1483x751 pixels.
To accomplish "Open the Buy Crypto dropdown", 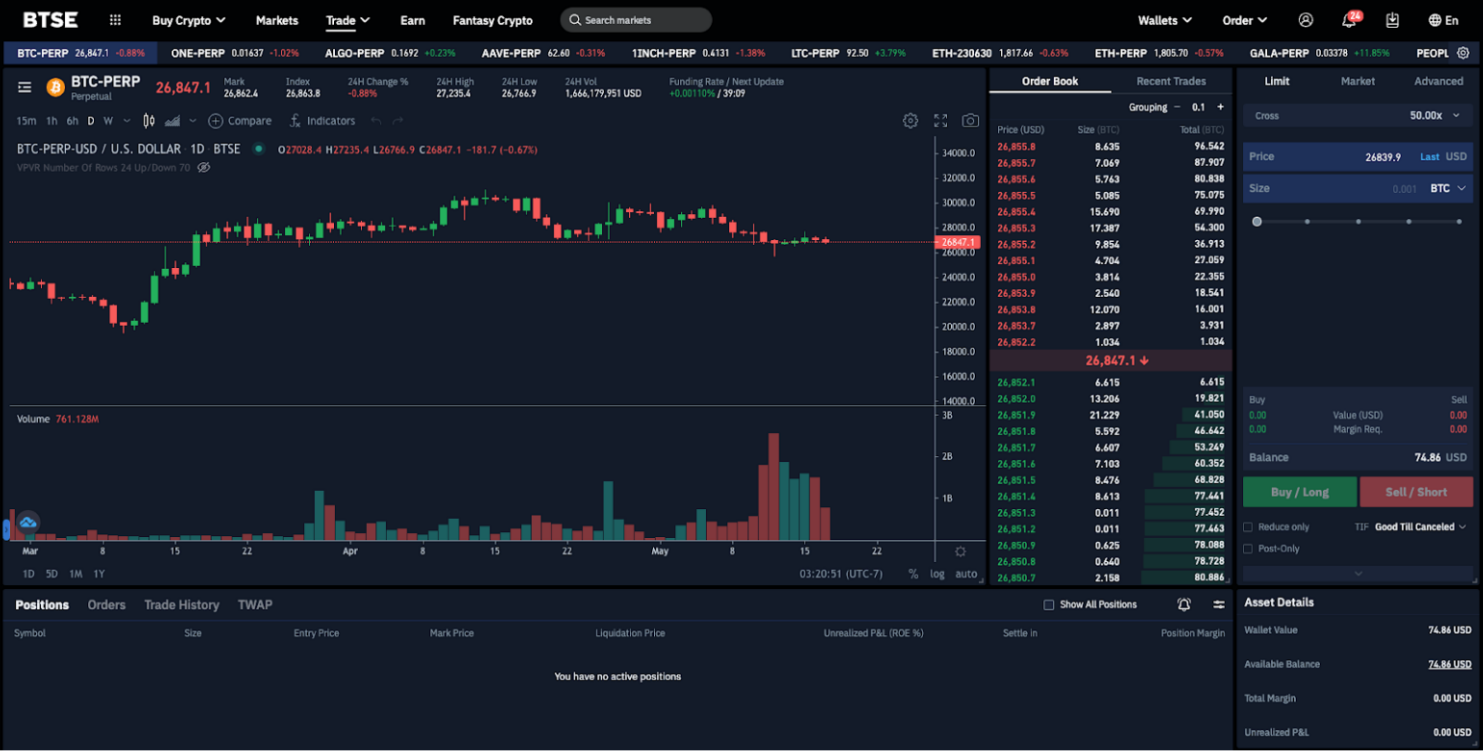I will (189, 20).
